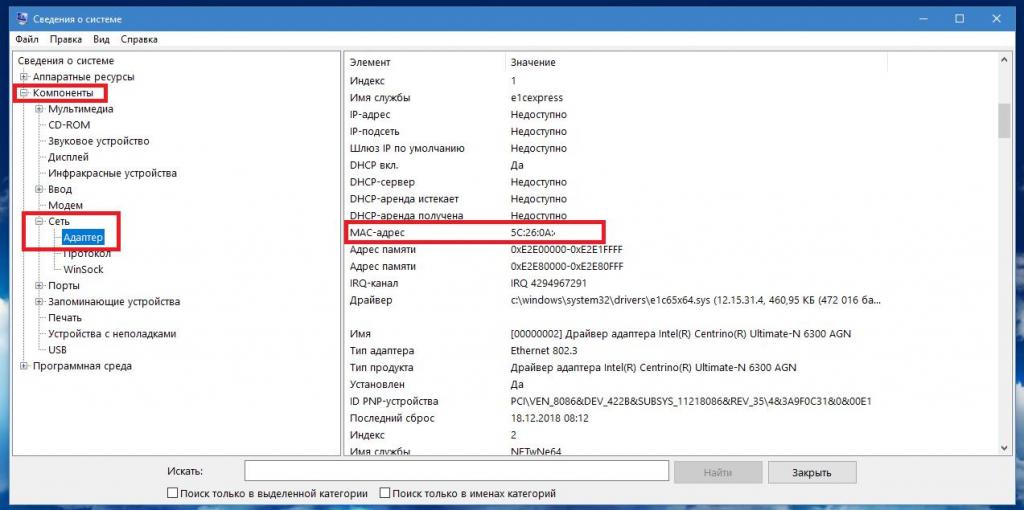Image resolution: width=1024 pixels, height=510 pixels.
Task: Select the Тип адаптера Ethernet 802.3 row
Action: (614, 351)
